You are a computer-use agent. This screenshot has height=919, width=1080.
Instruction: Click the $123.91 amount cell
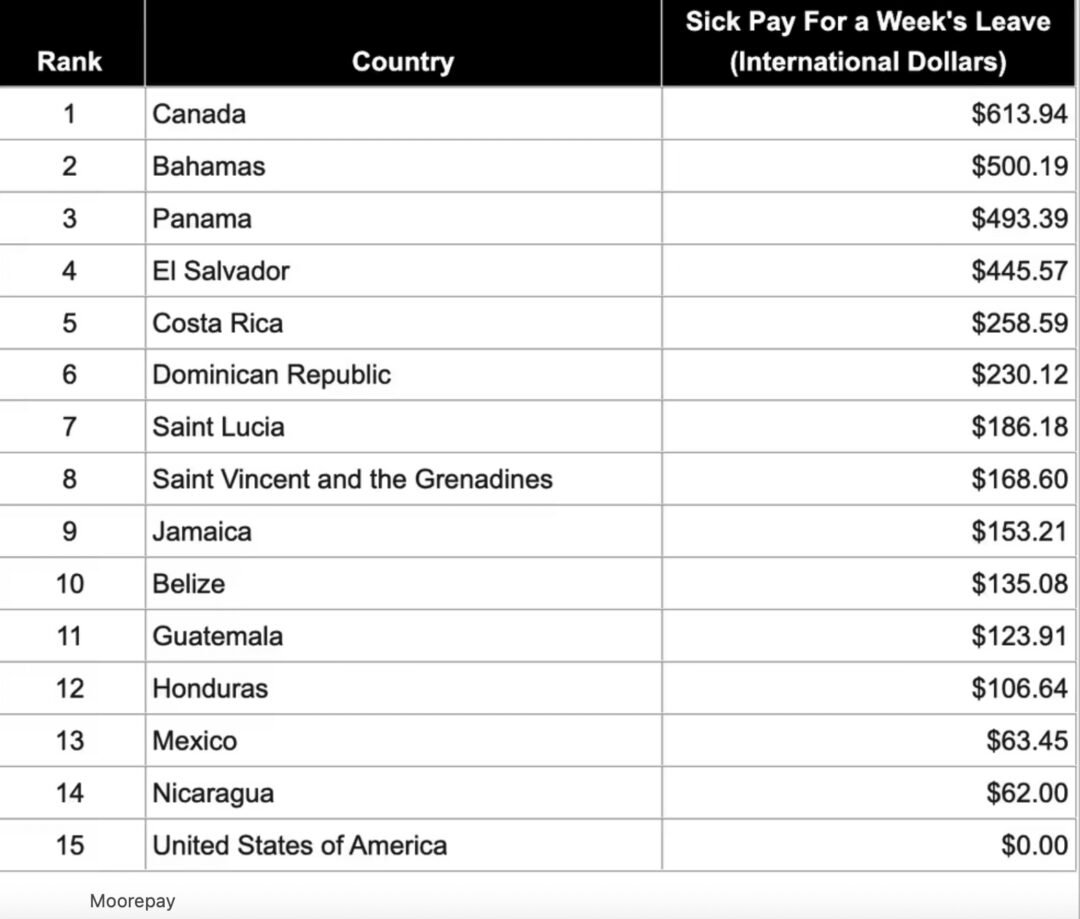(1019, 636)
